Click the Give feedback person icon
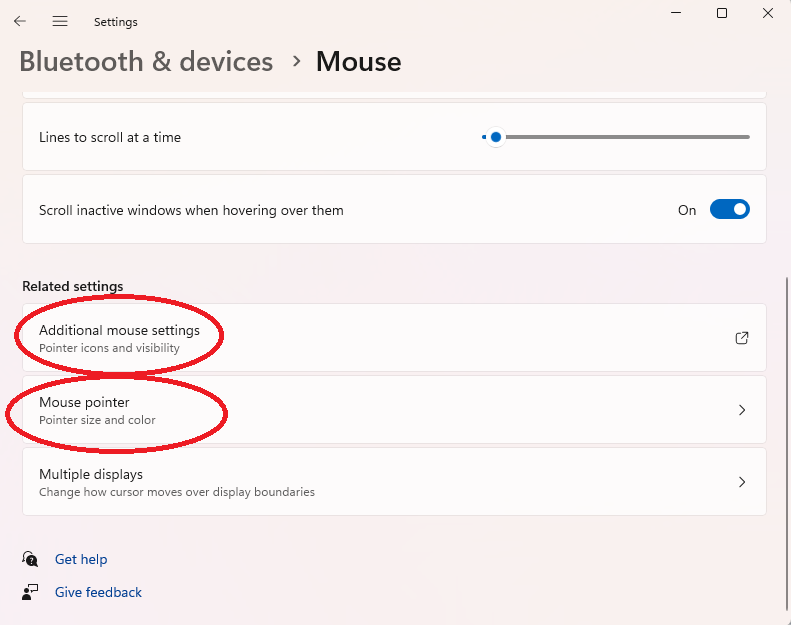This screenshot has width=791, height=625. point(31,592)
